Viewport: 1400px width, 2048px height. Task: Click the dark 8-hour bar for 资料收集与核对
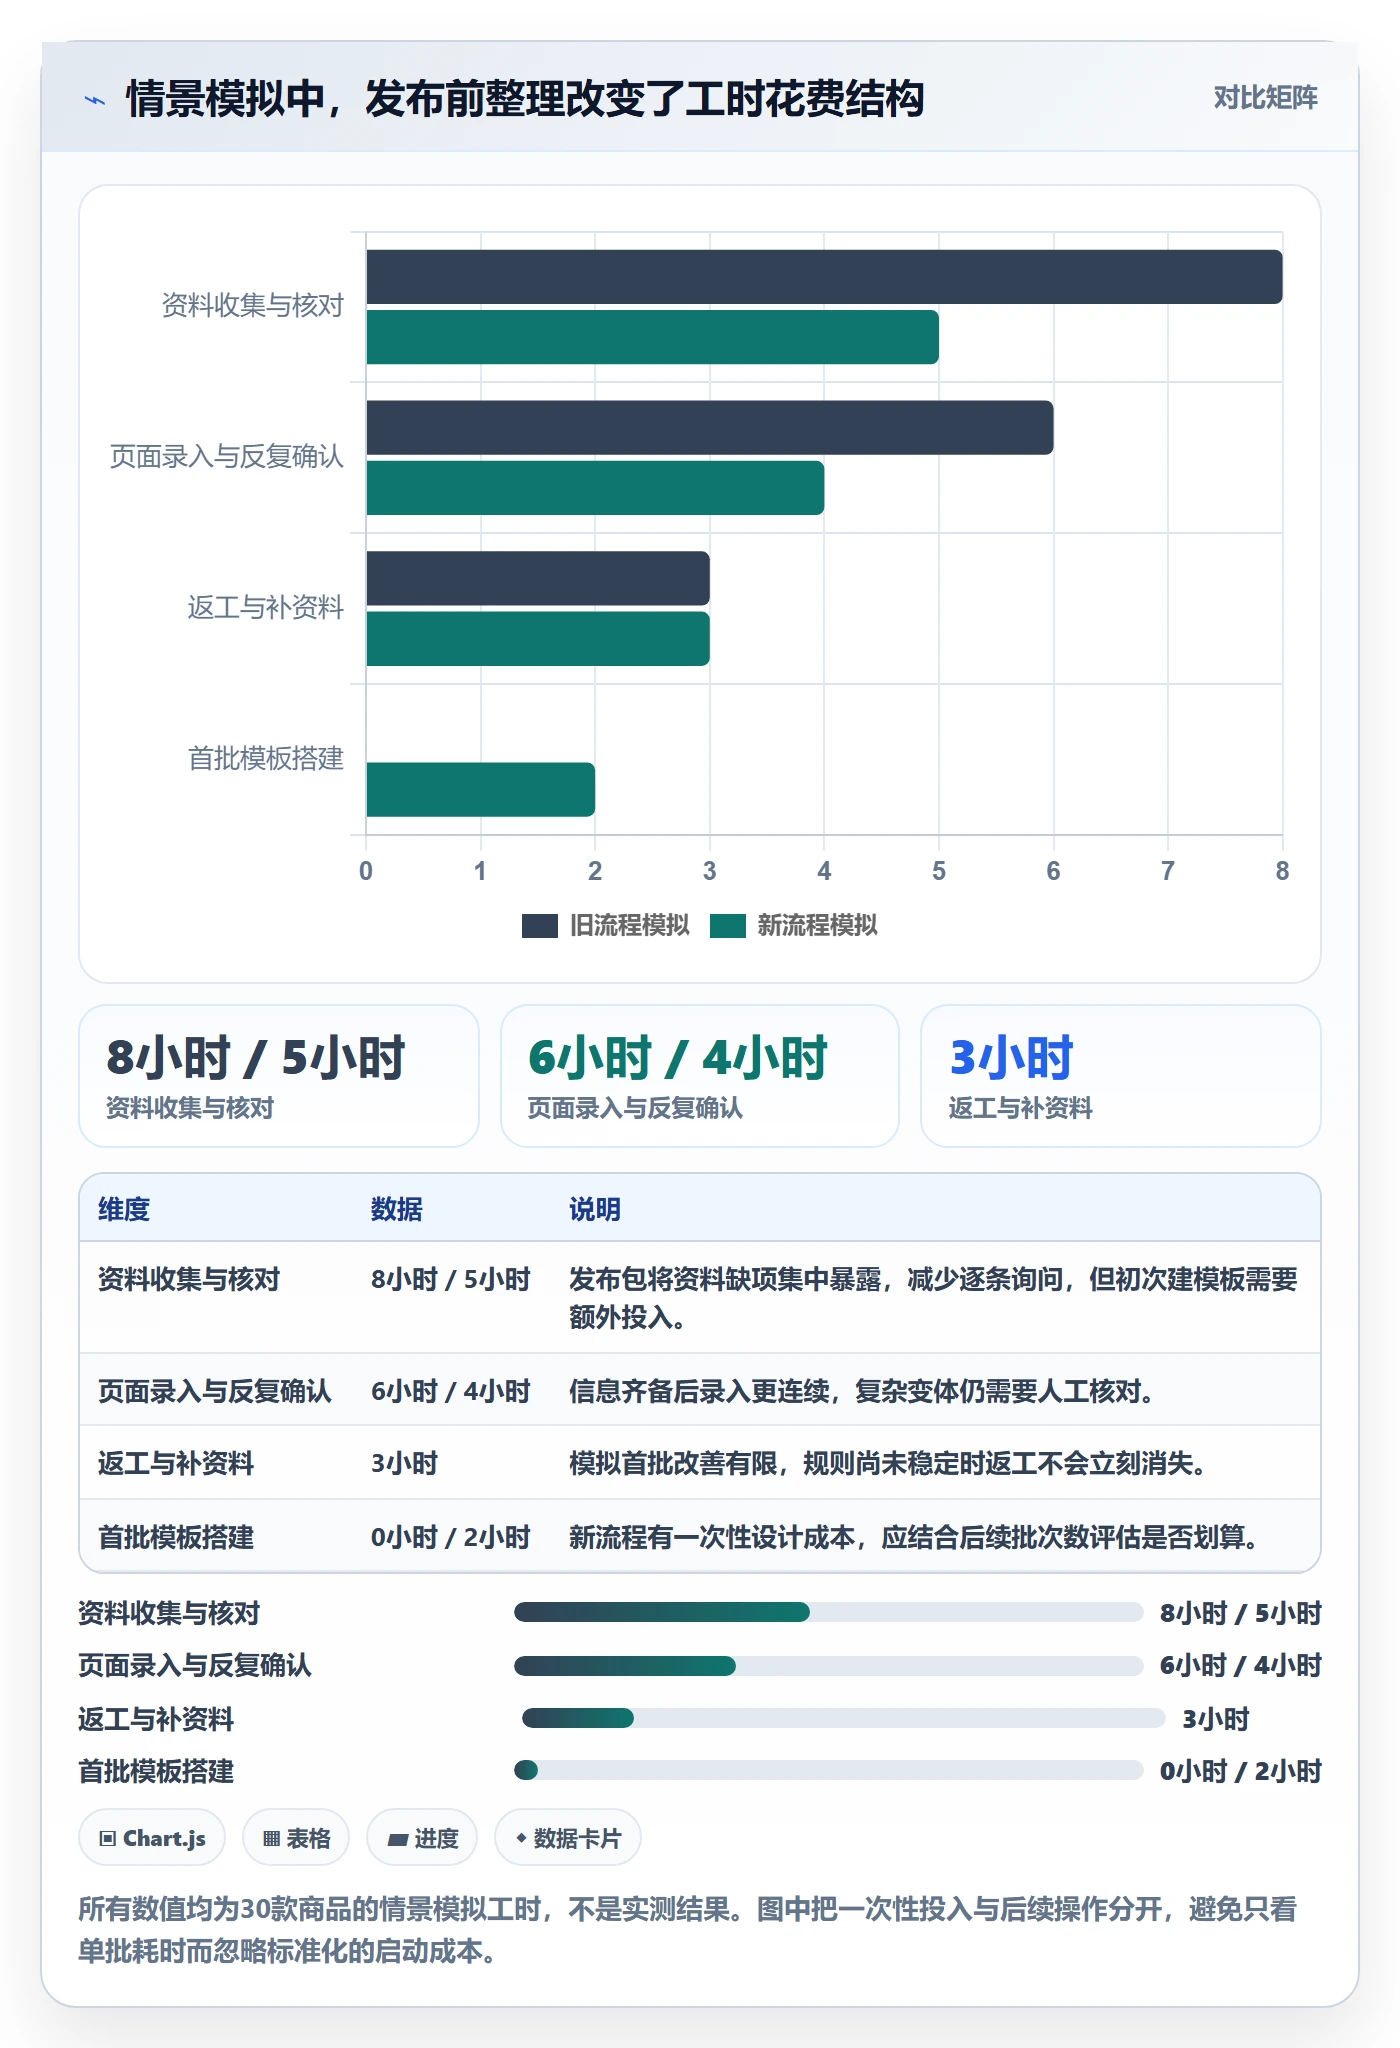[824, 277]
